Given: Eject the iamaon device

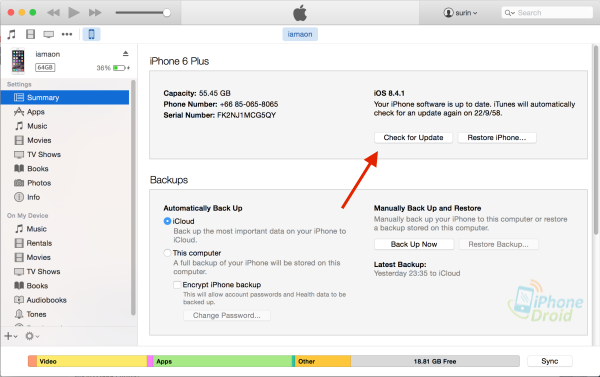Looking at the screenshot, I should point(126,54).
